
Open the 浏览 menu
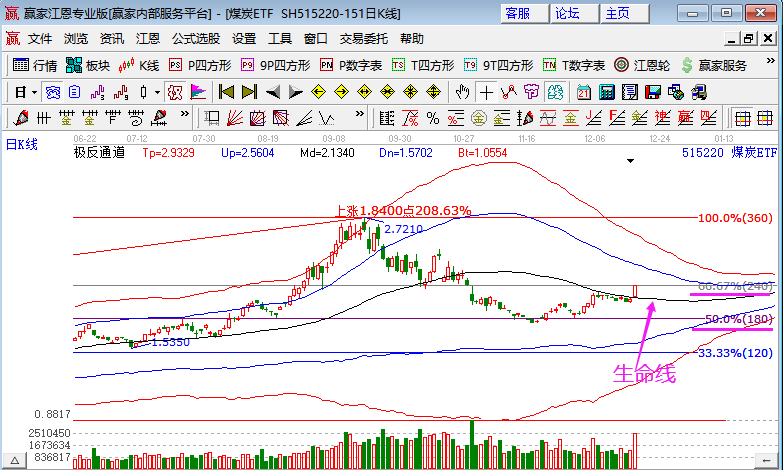coord(76,38)
